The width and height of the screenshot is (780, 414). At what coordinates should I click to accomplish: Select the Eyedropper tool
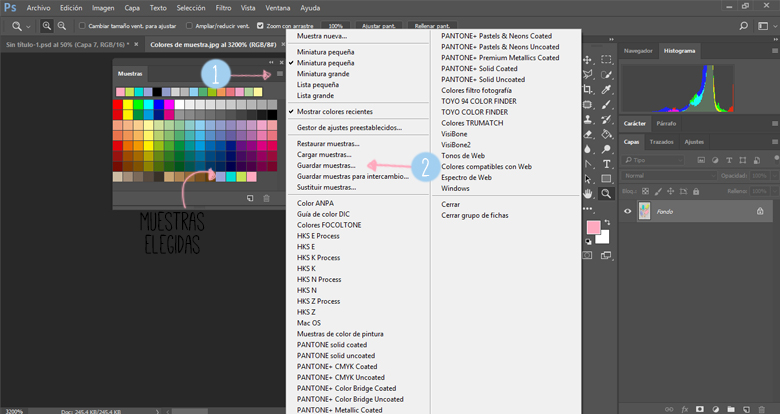point(606,90)
